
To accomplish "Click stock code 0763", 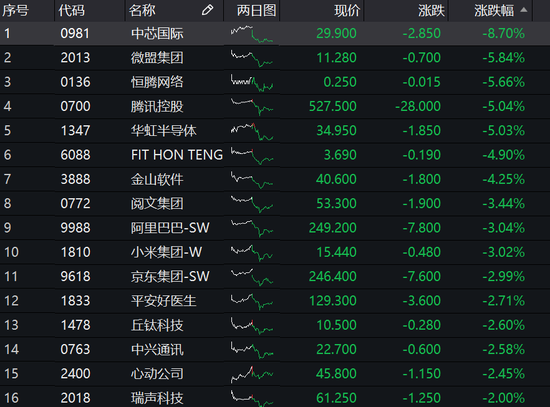I will point(75,349).
